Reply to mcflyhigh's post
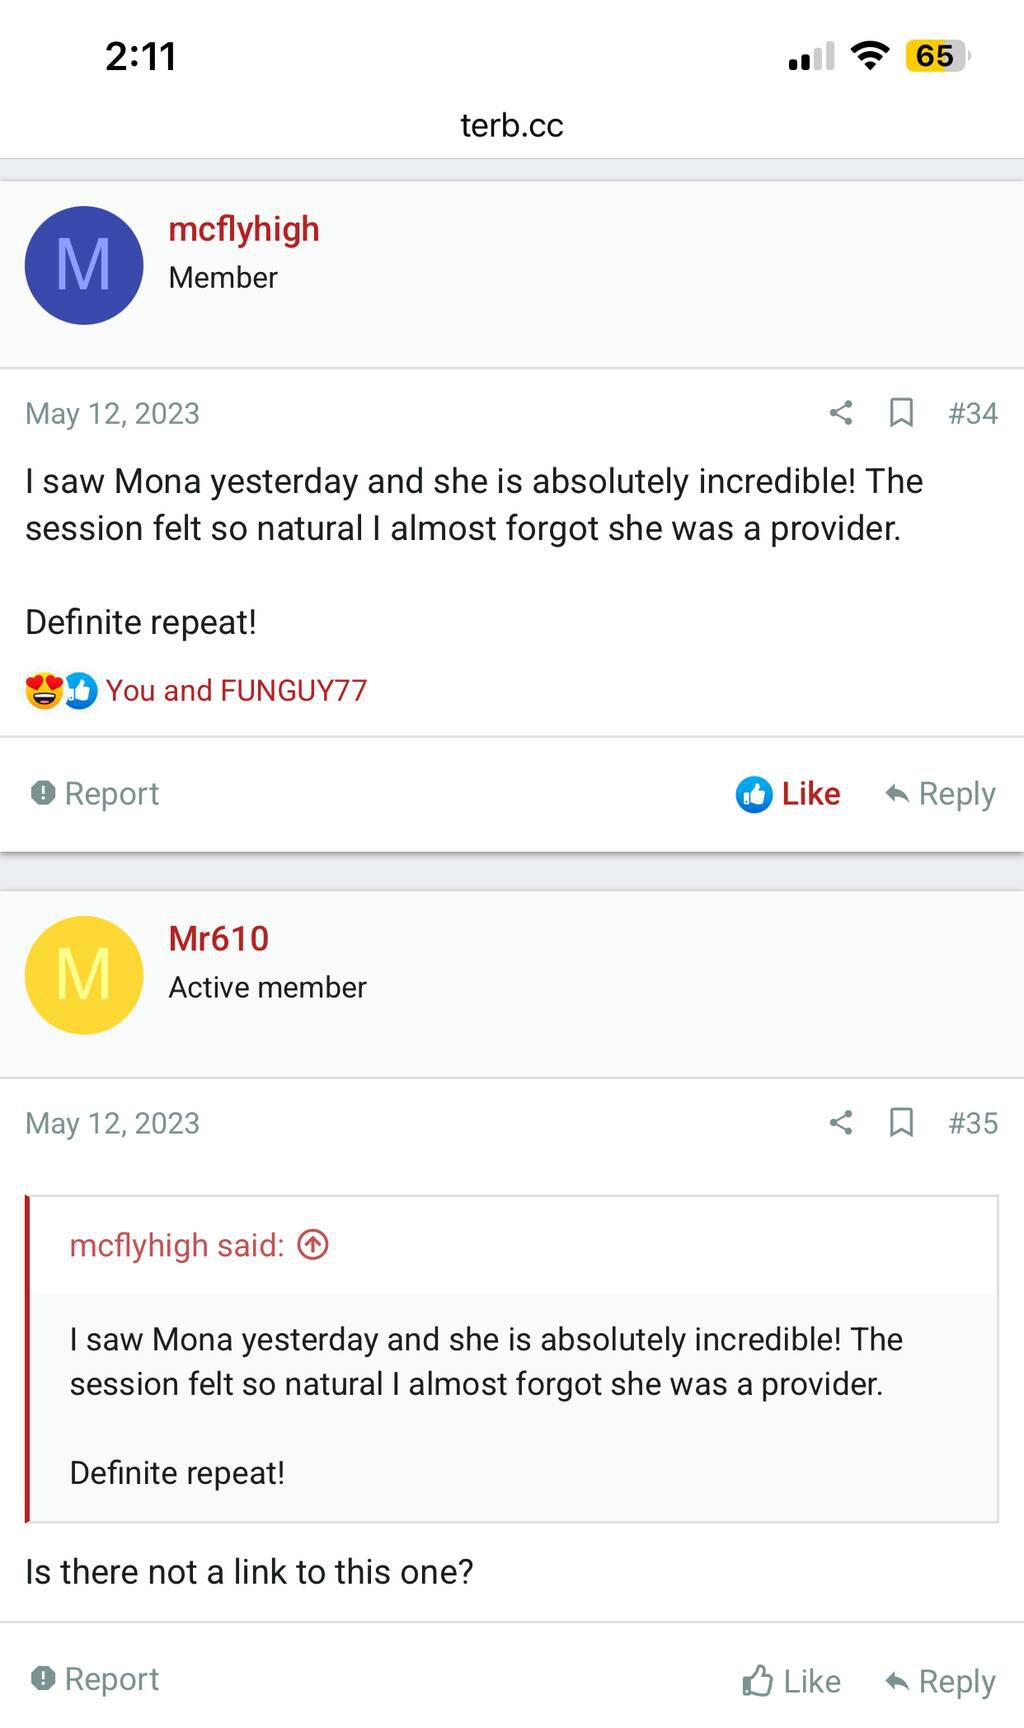This screenshot has width=1024, height=1728. point(940,794)
